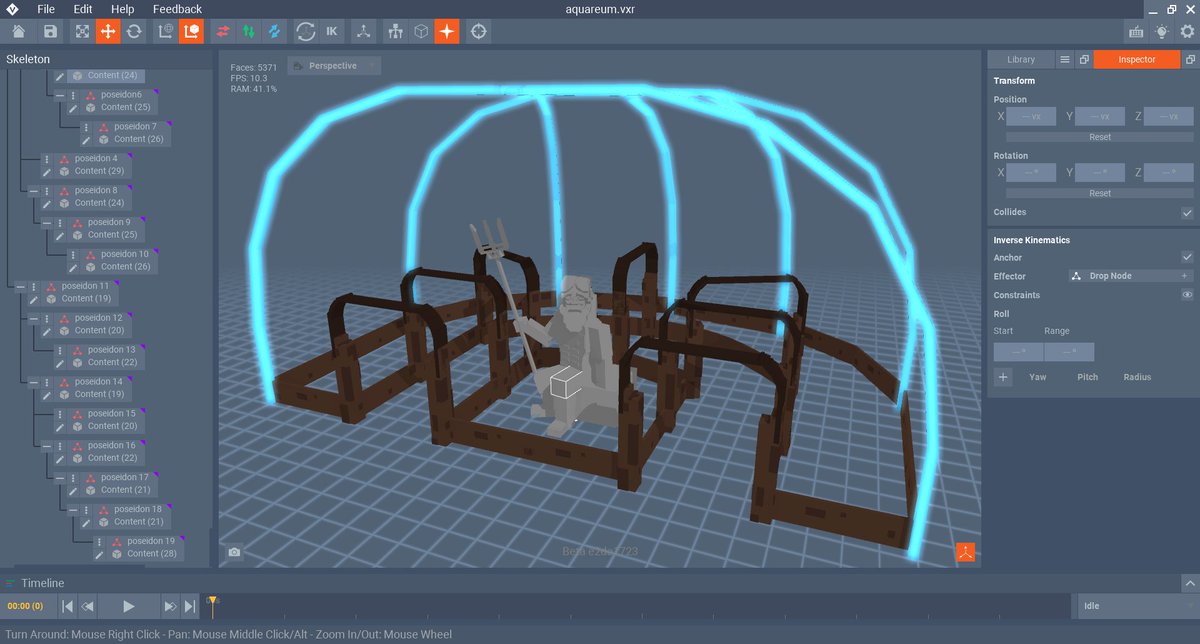Image resolution: width=1200 pixels, height=644 pixels.
Task: Switch to the local axis cube icon
Action: click(191, 32)
